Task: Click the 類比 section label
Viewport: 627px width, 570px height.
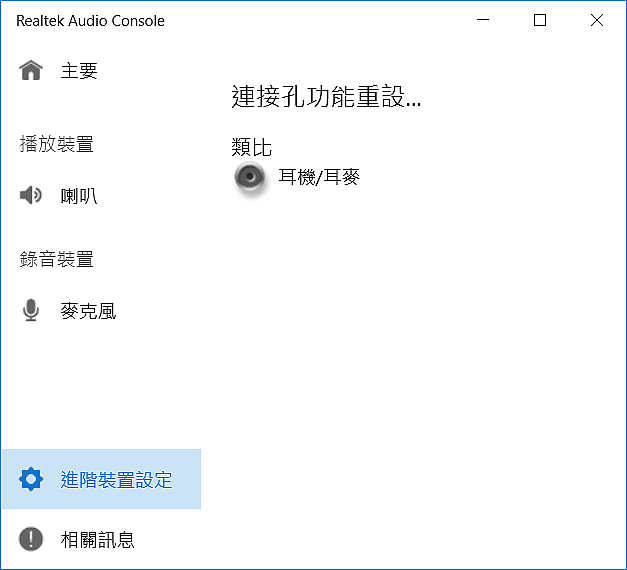Action: (x=252, y=147)
